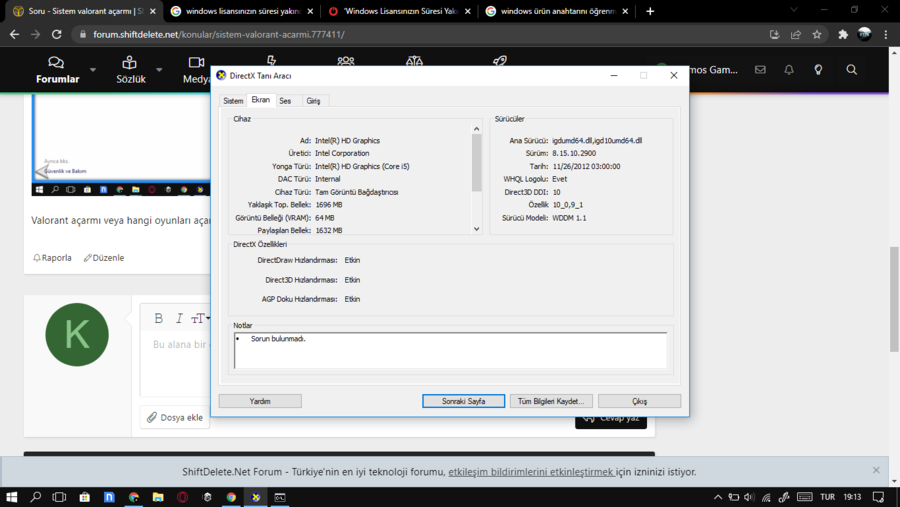Open the forum messages envelope icon
900x507 pixels.
[760, 69]
